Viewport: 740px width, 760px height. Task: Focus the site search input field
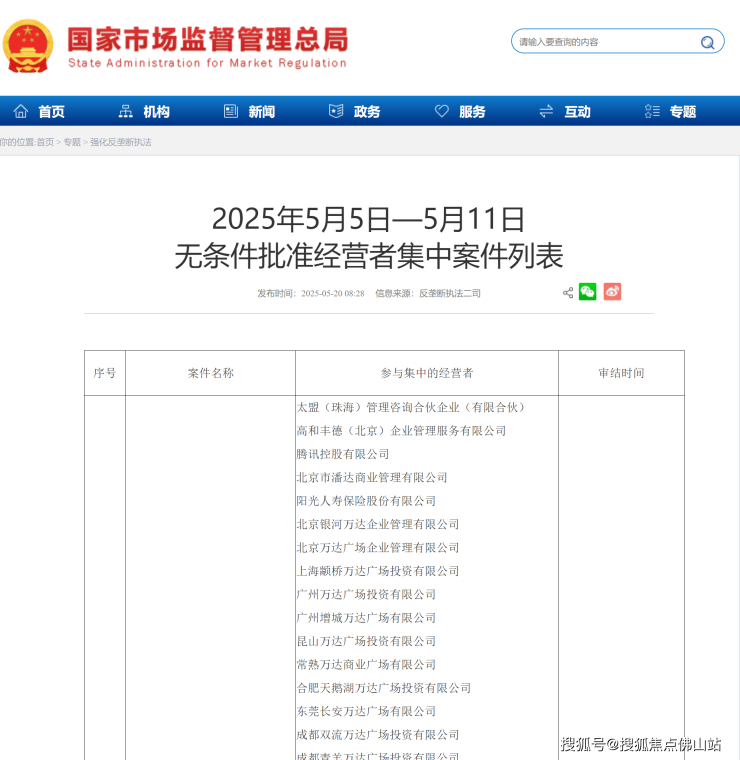pyautogui.click(x=617, y=41)
